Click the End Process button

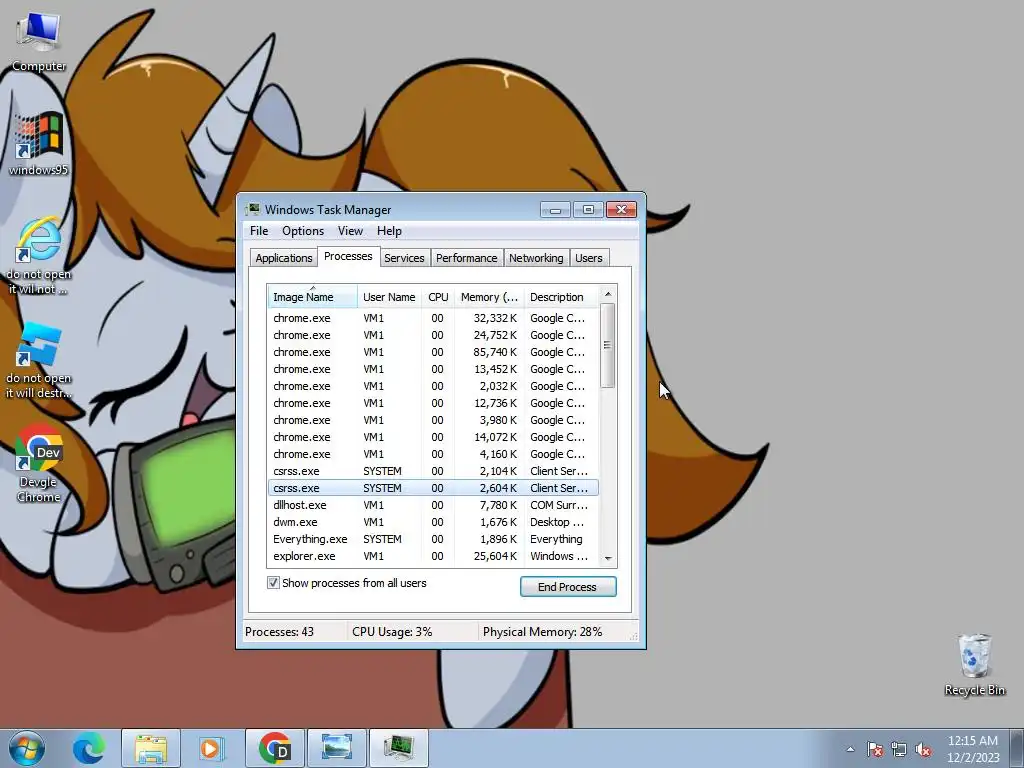568,586
